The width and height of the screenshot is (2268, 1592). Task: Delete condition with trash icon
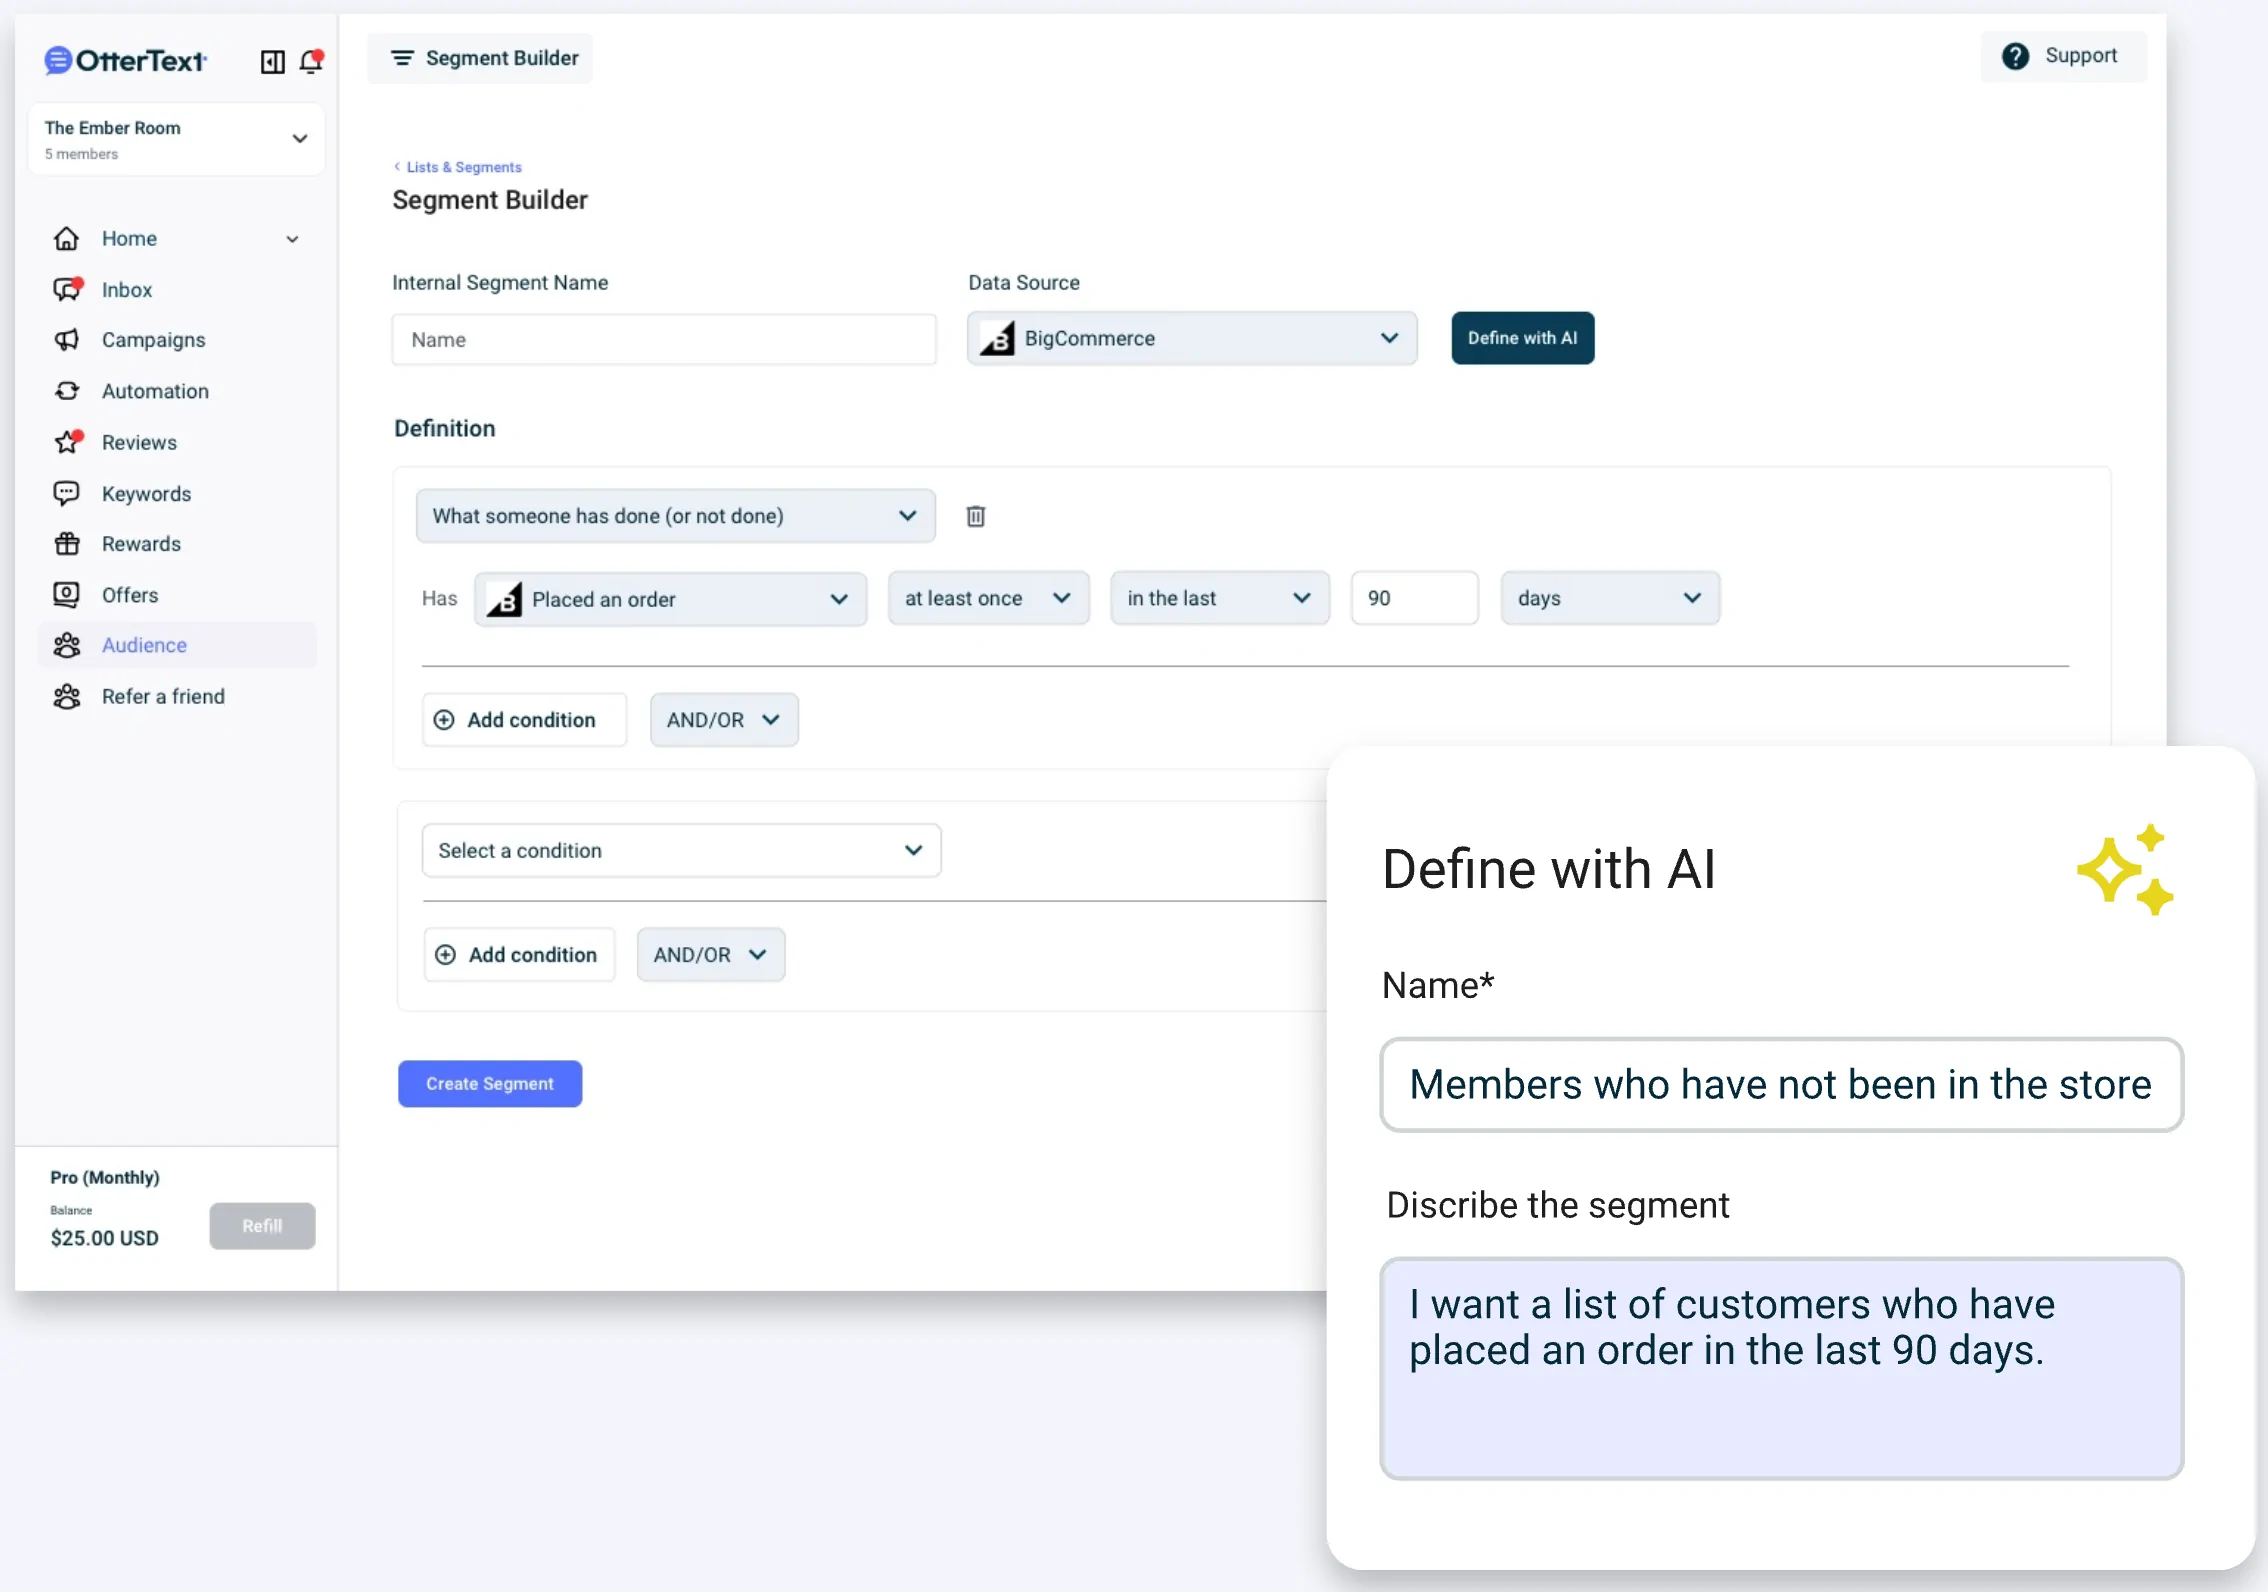point(975,516)
